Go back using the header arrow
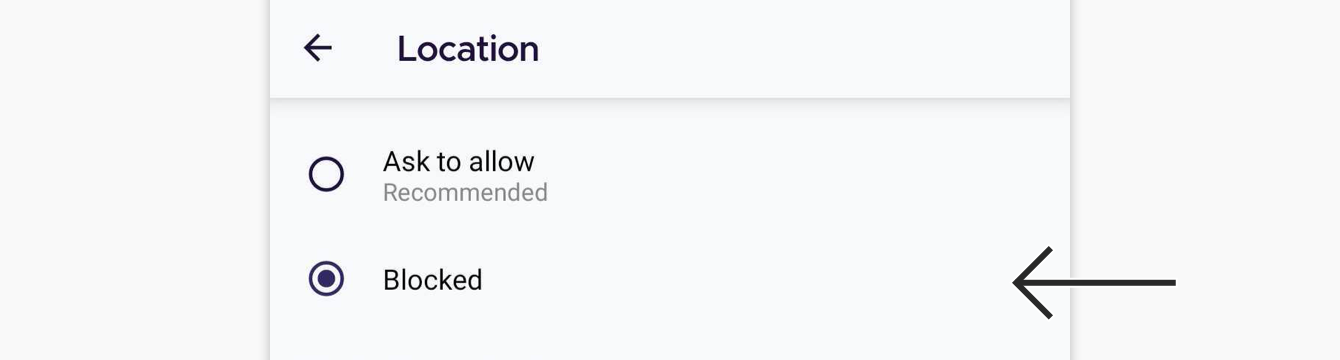The height and width of the screenshot is (360, 1340). (318, 48)
